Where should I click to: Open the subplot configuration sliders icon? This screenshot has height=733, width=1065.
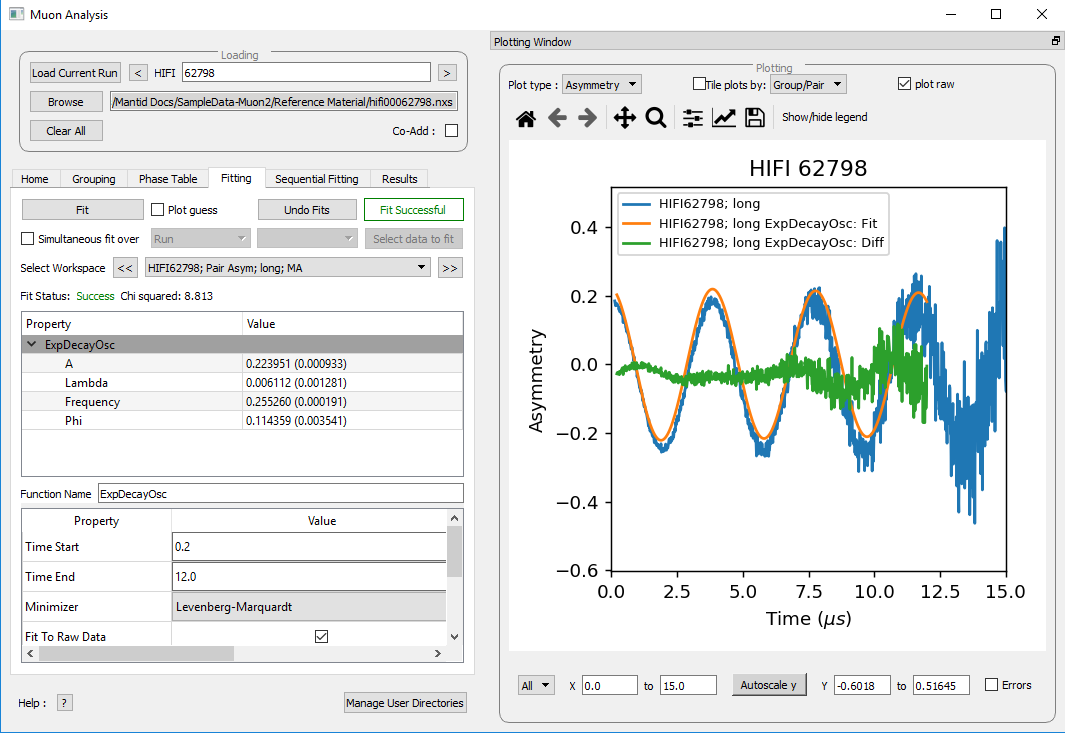point(693,118)
